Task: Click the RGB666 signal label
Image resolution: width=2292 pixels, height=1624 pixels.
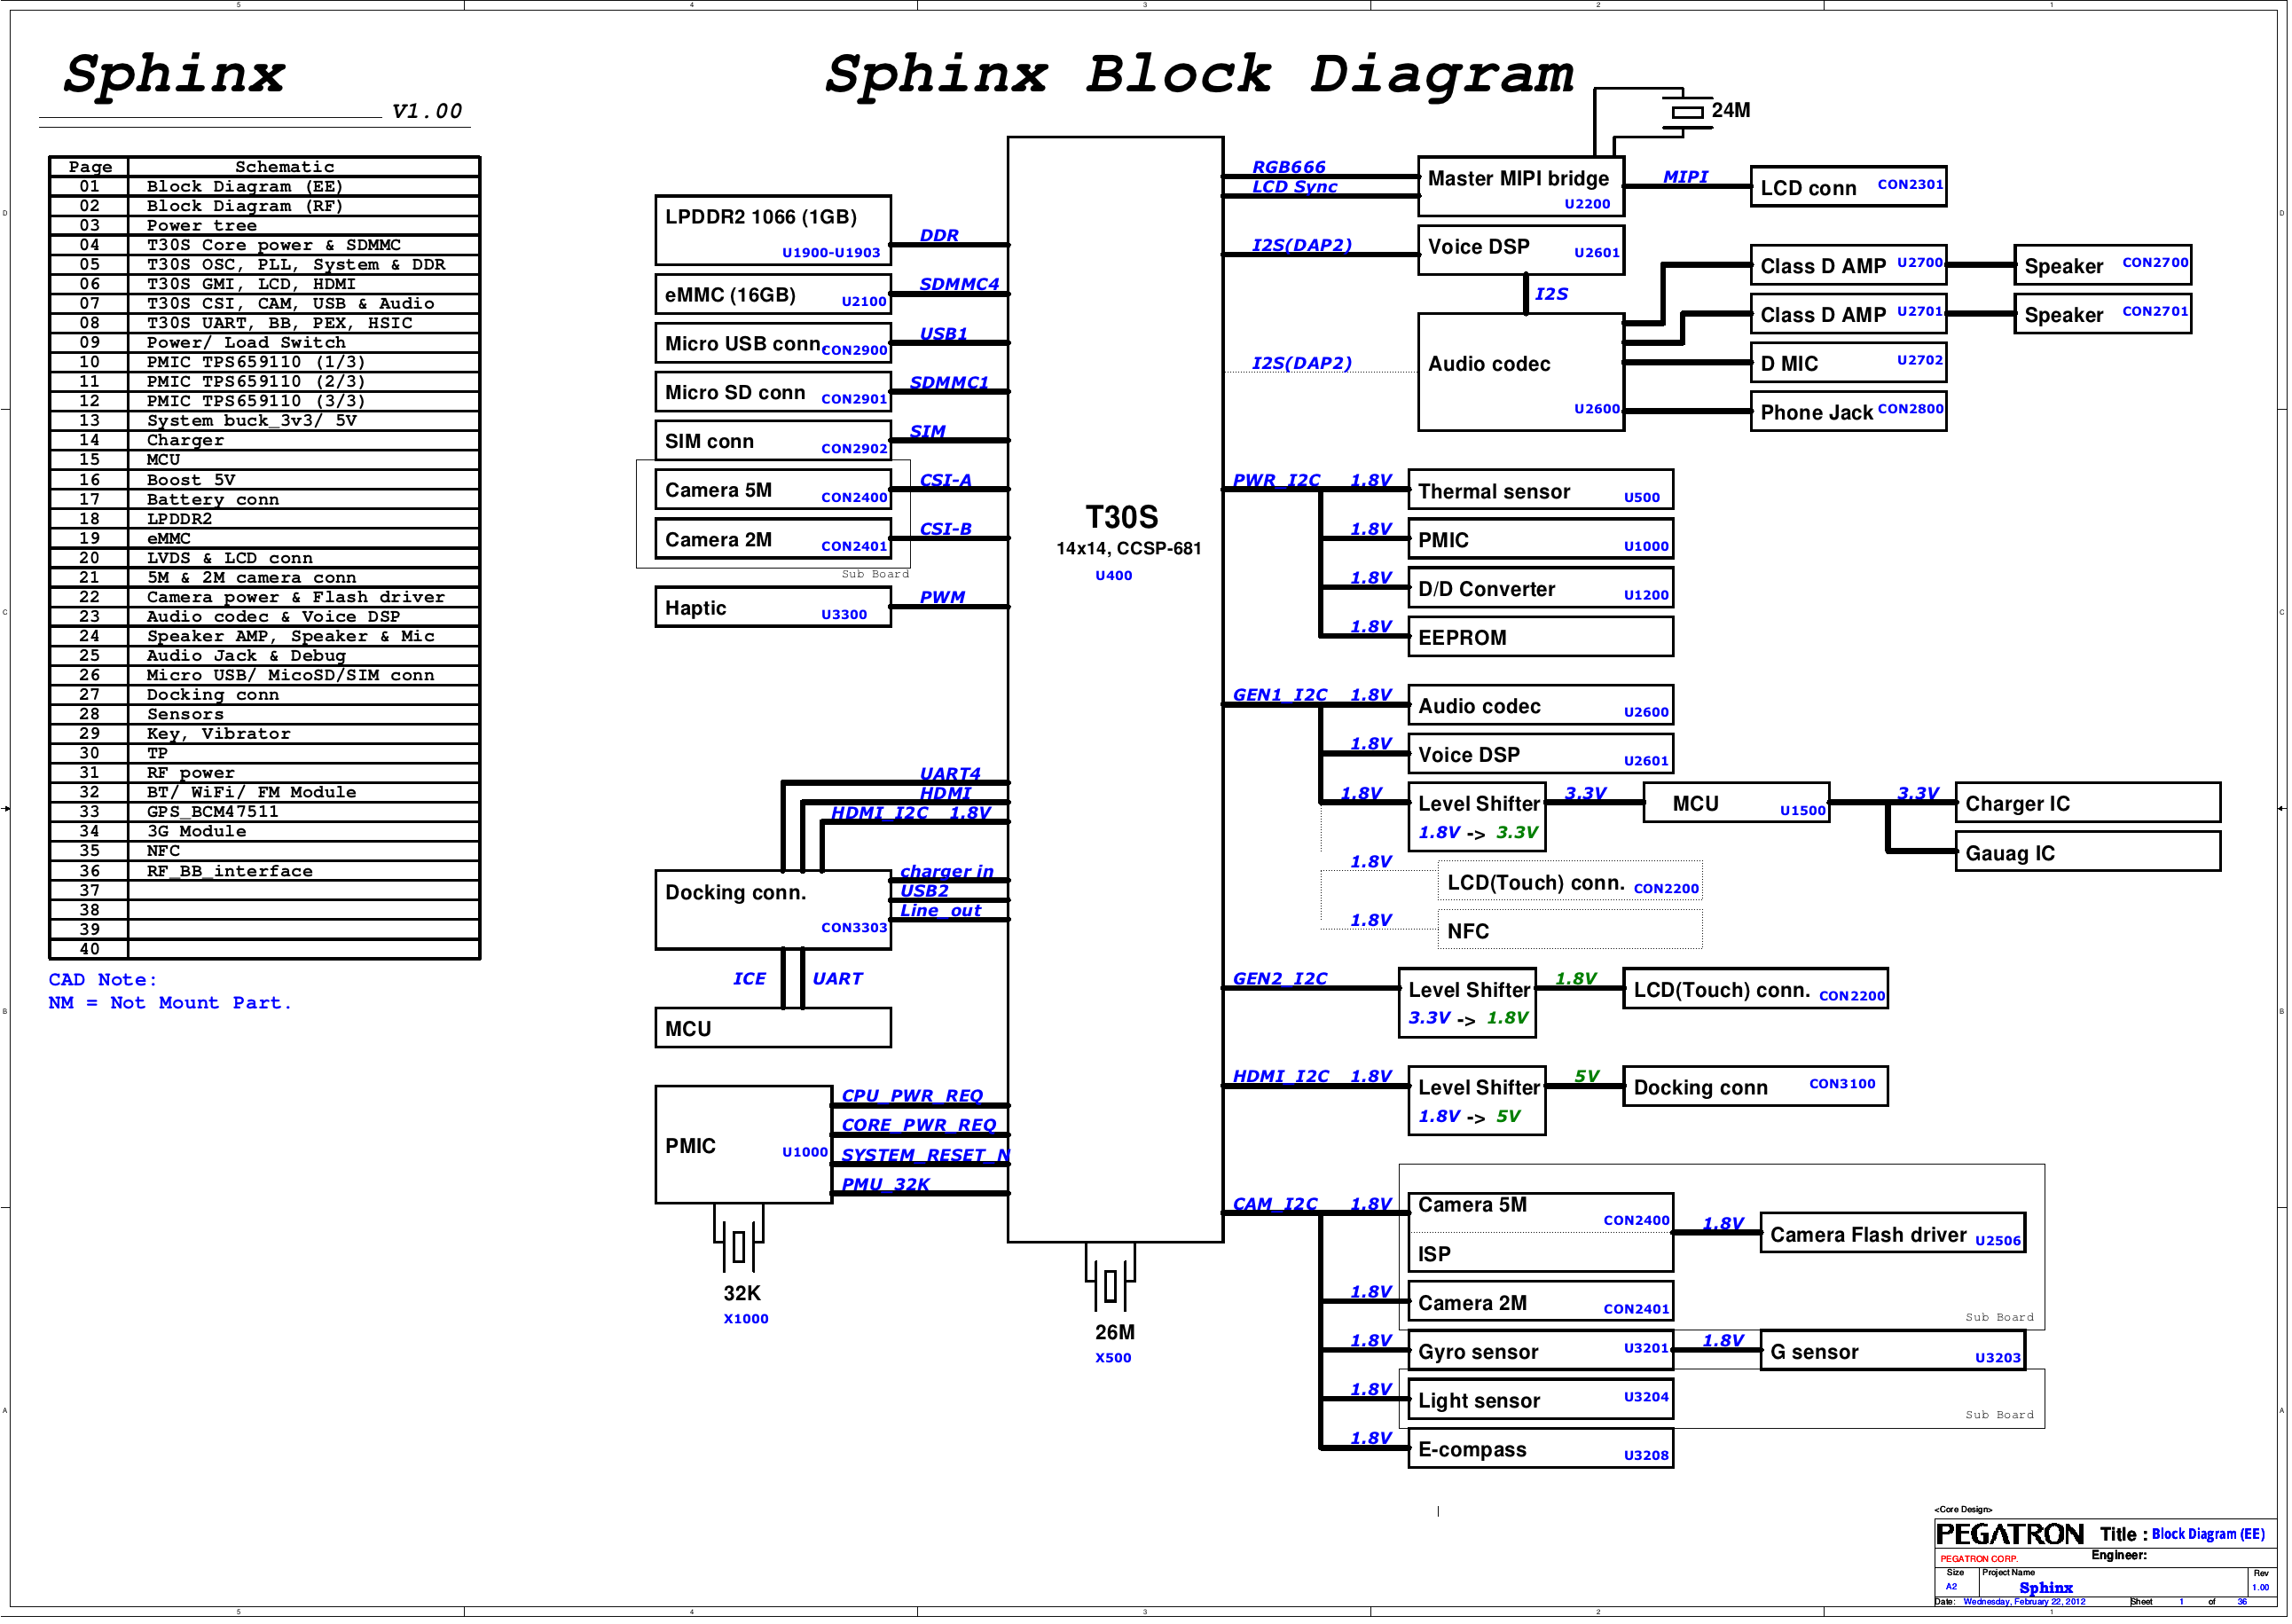Action: 1291,167
